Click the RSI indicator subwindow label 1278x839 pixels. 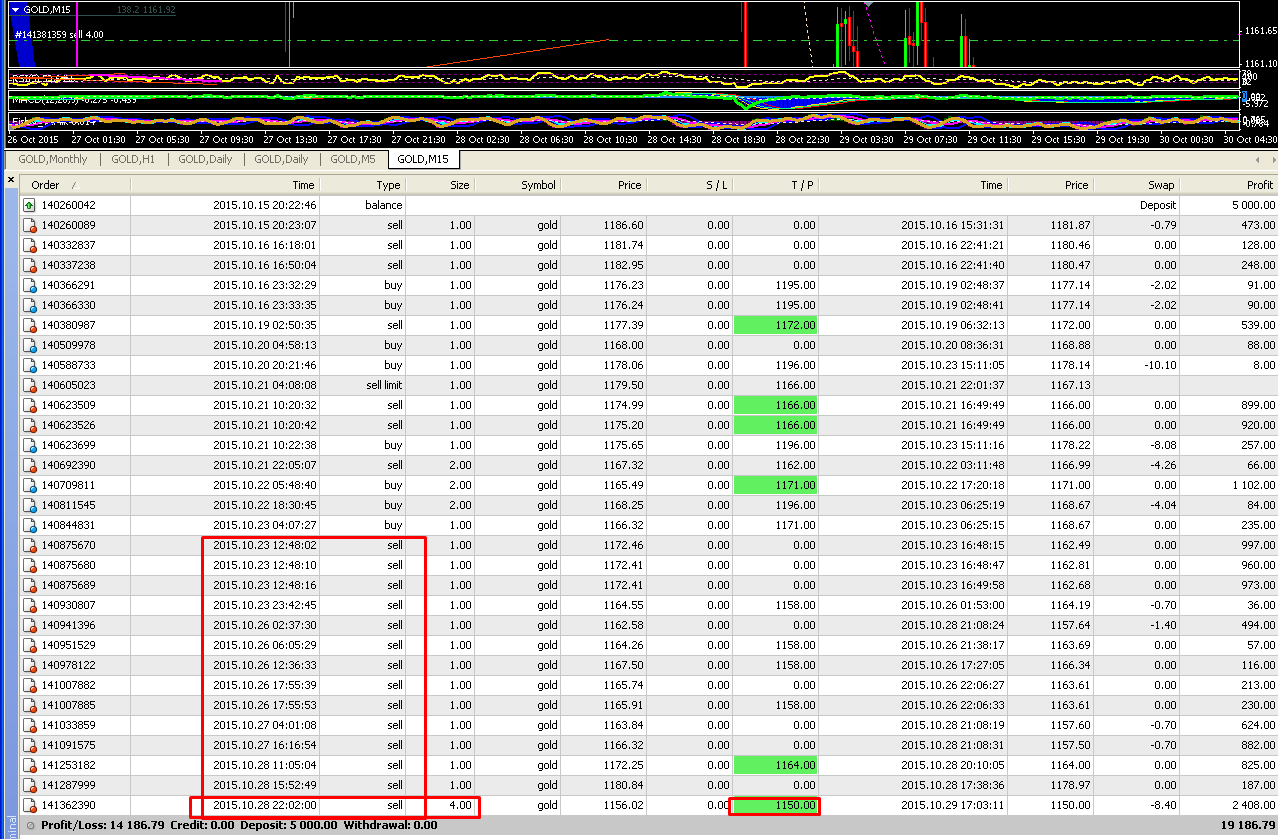point(45,78)
